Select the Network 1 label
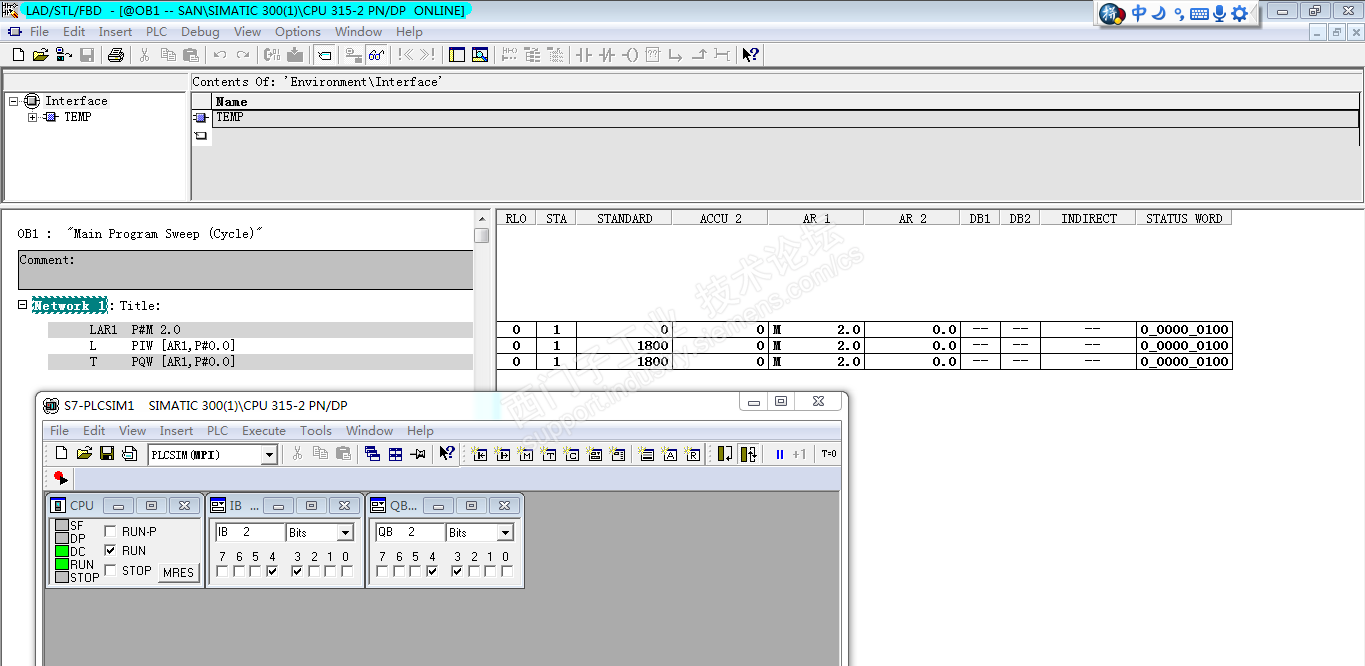This screenshot has height=666, width=1365. pos(69,305)
